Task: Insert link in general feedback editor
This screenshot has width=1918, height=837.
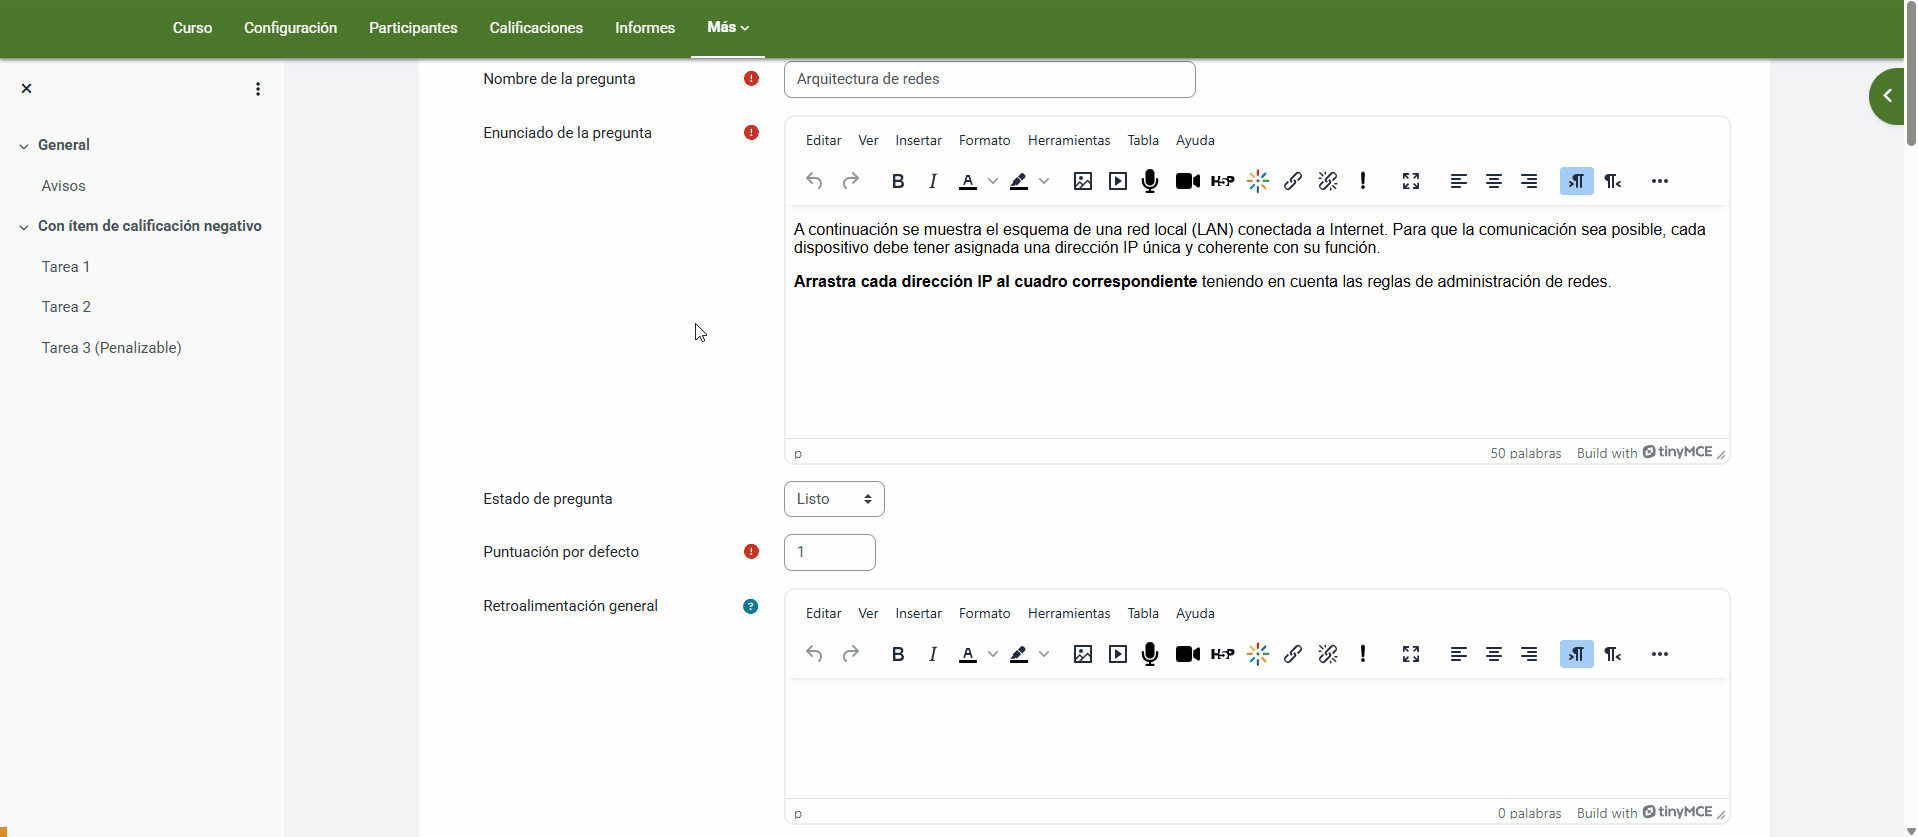Action: pos(1293,654)
